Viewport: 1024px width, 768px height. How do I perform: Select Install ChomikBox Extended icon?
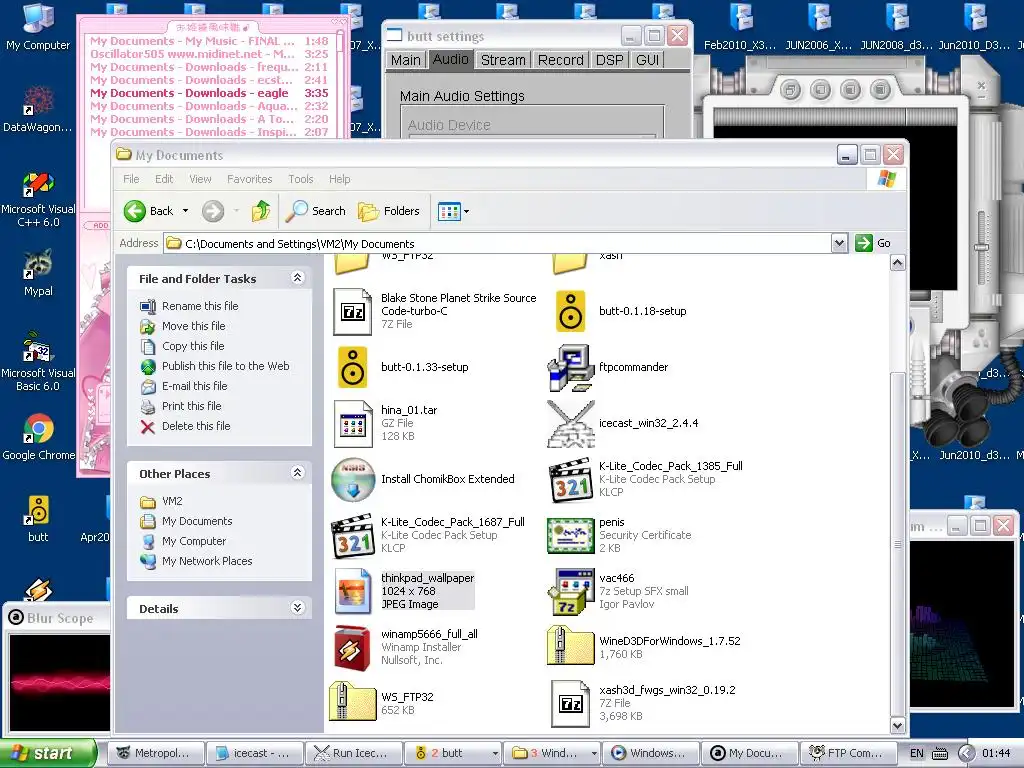pos(353,479)
